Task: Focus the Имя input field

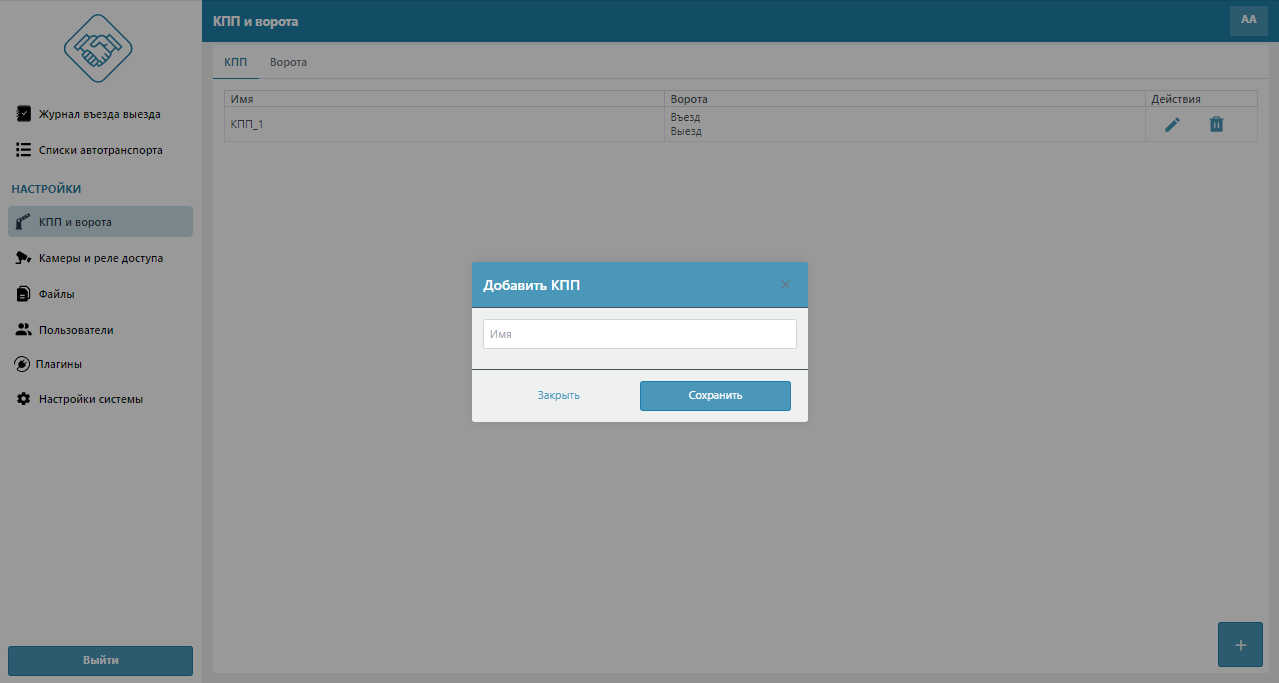Action: [639, 334]
